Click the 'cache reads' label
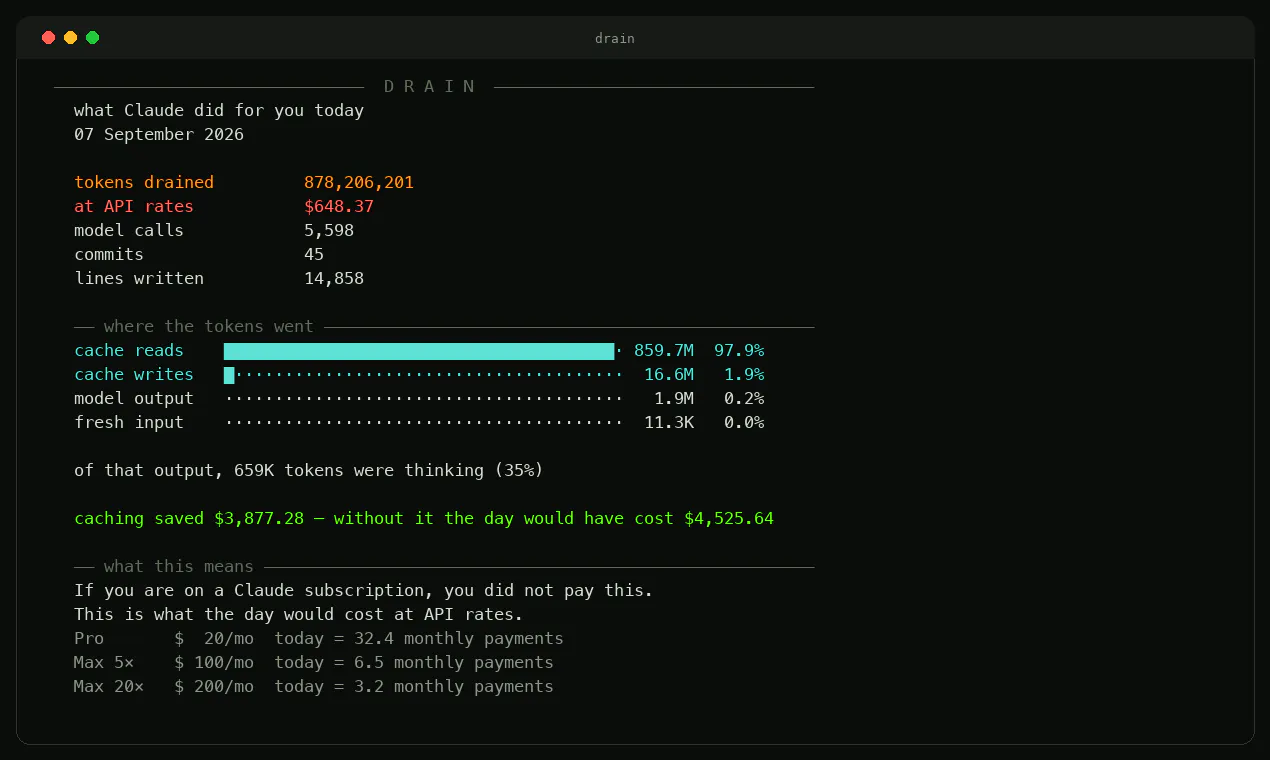This screenshot has width=1270, height=760. pos(129,350)
